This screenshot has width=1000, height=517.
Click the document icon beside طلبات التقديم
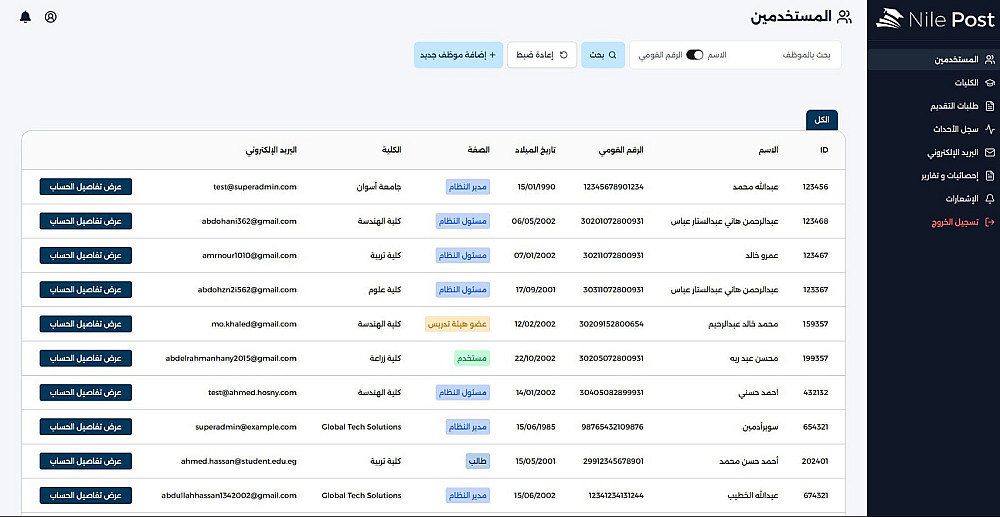tap(989, 106)
